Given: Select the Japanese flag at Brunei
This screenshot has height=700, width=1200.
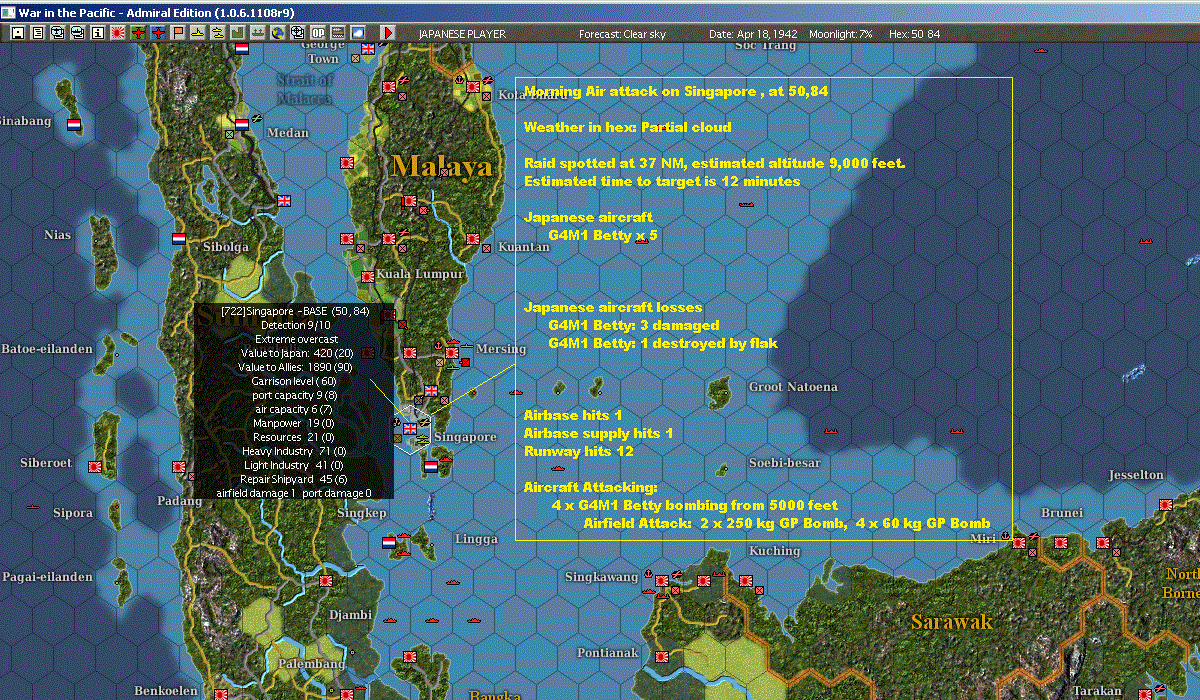Looking at the screenshot, I should (x=1060, y=542).
